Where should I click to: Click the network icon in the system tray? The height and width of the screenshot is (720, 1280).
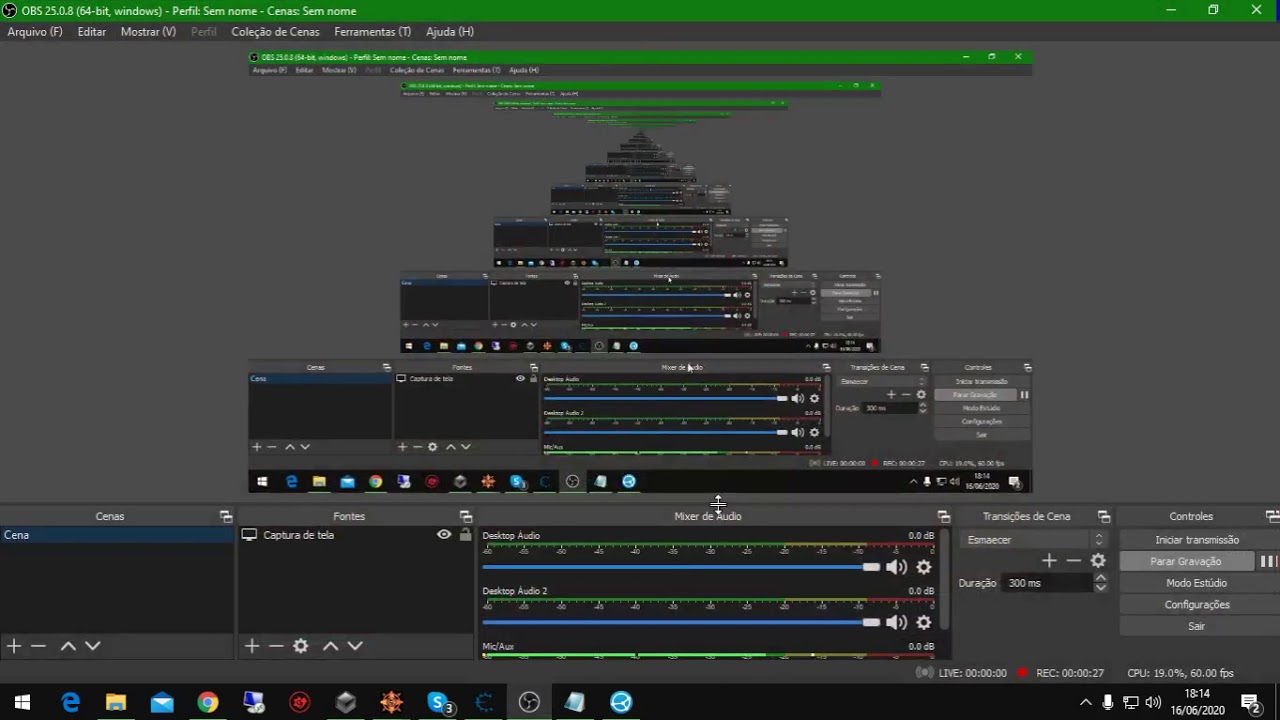tap(1131, 702)
